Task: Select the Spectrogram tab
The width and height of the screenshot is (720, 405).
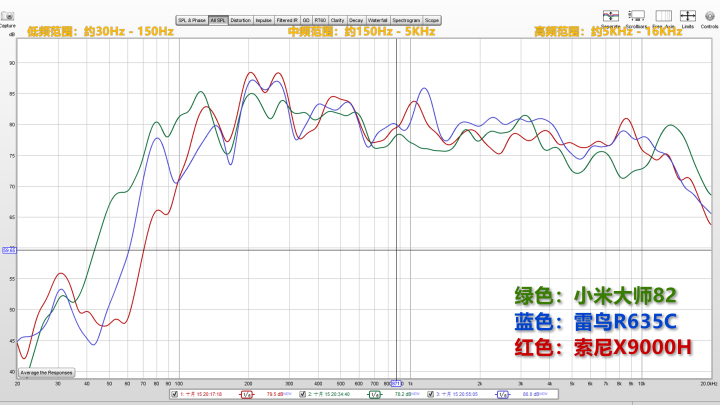Action: (407, 20)
